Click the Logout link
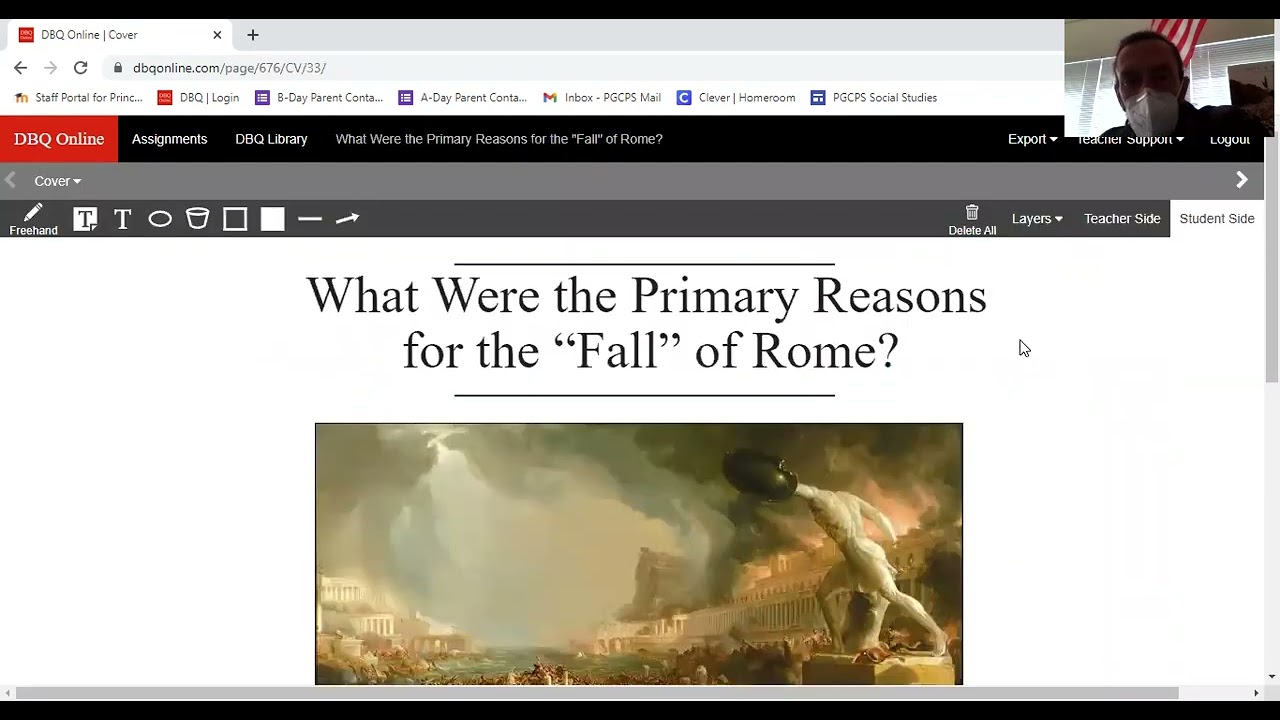 click(x=1230, y=140)
